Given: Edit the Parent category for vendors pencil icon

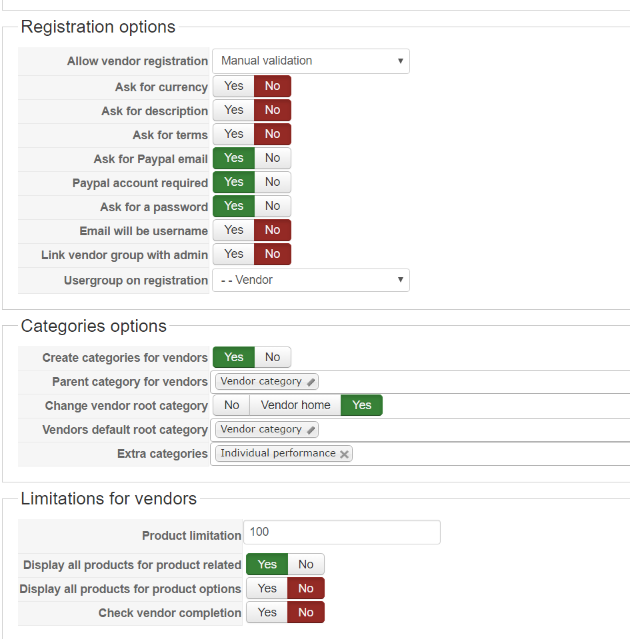Looking at the screenshot, I should tap(311, 382).
